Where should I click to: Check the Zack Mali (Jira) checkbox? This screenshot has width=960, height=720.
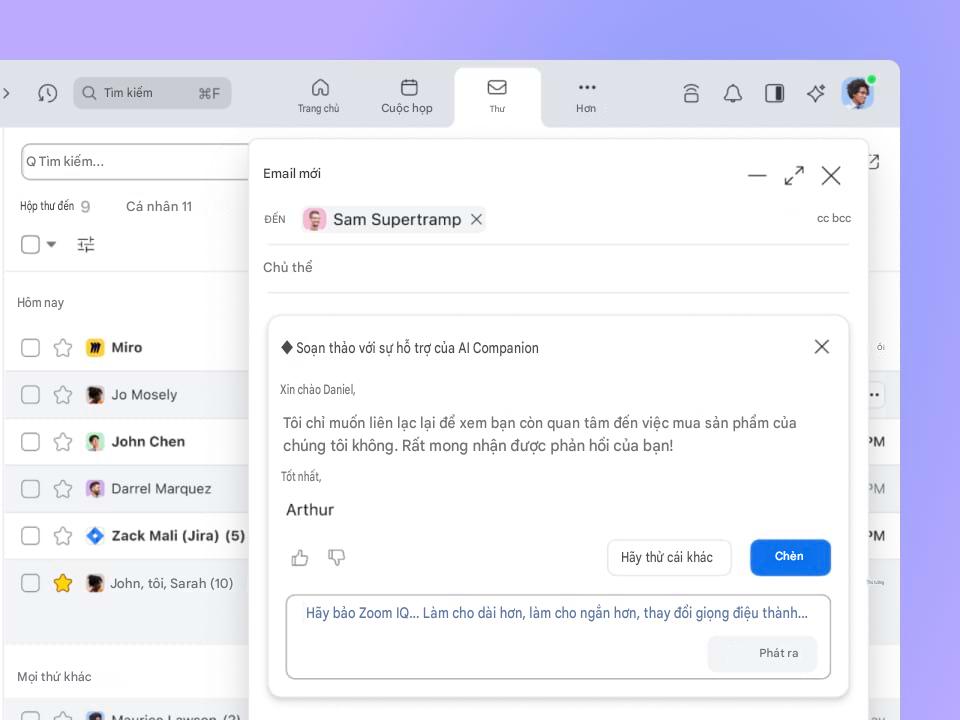30,536
